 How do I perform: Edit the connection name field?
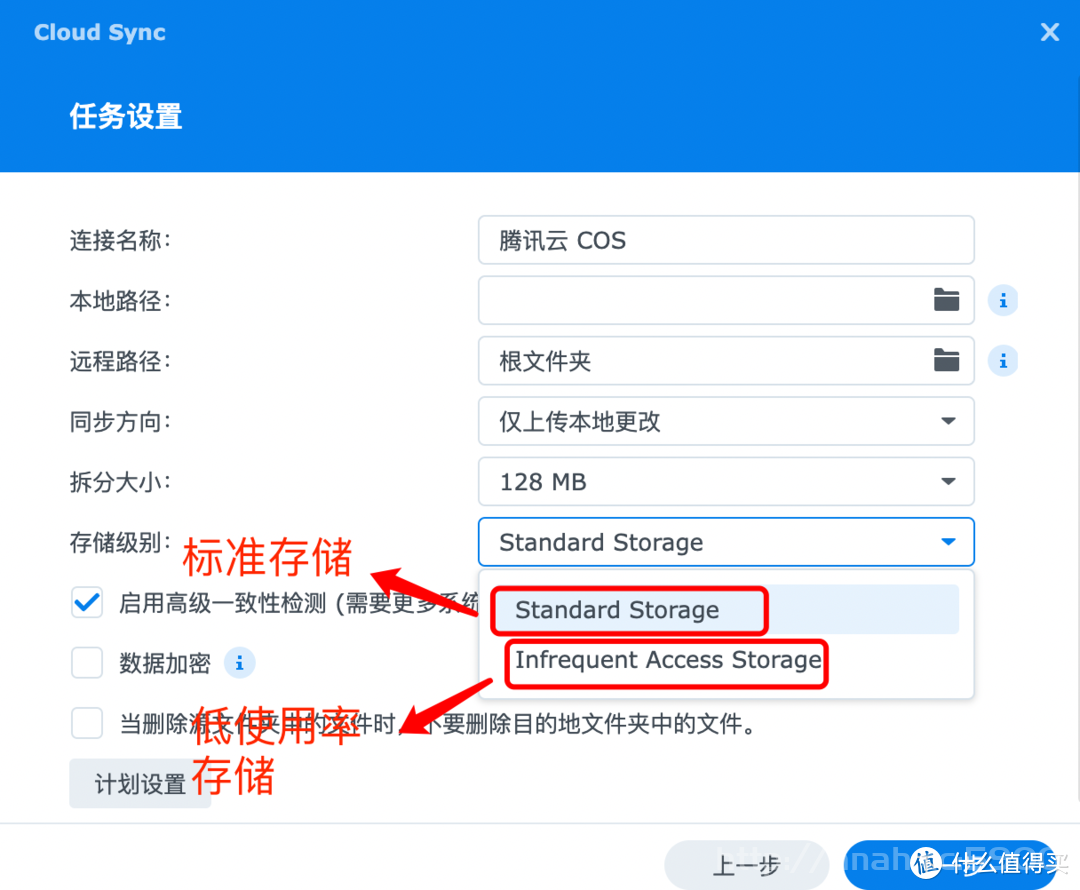pos(726,240)
